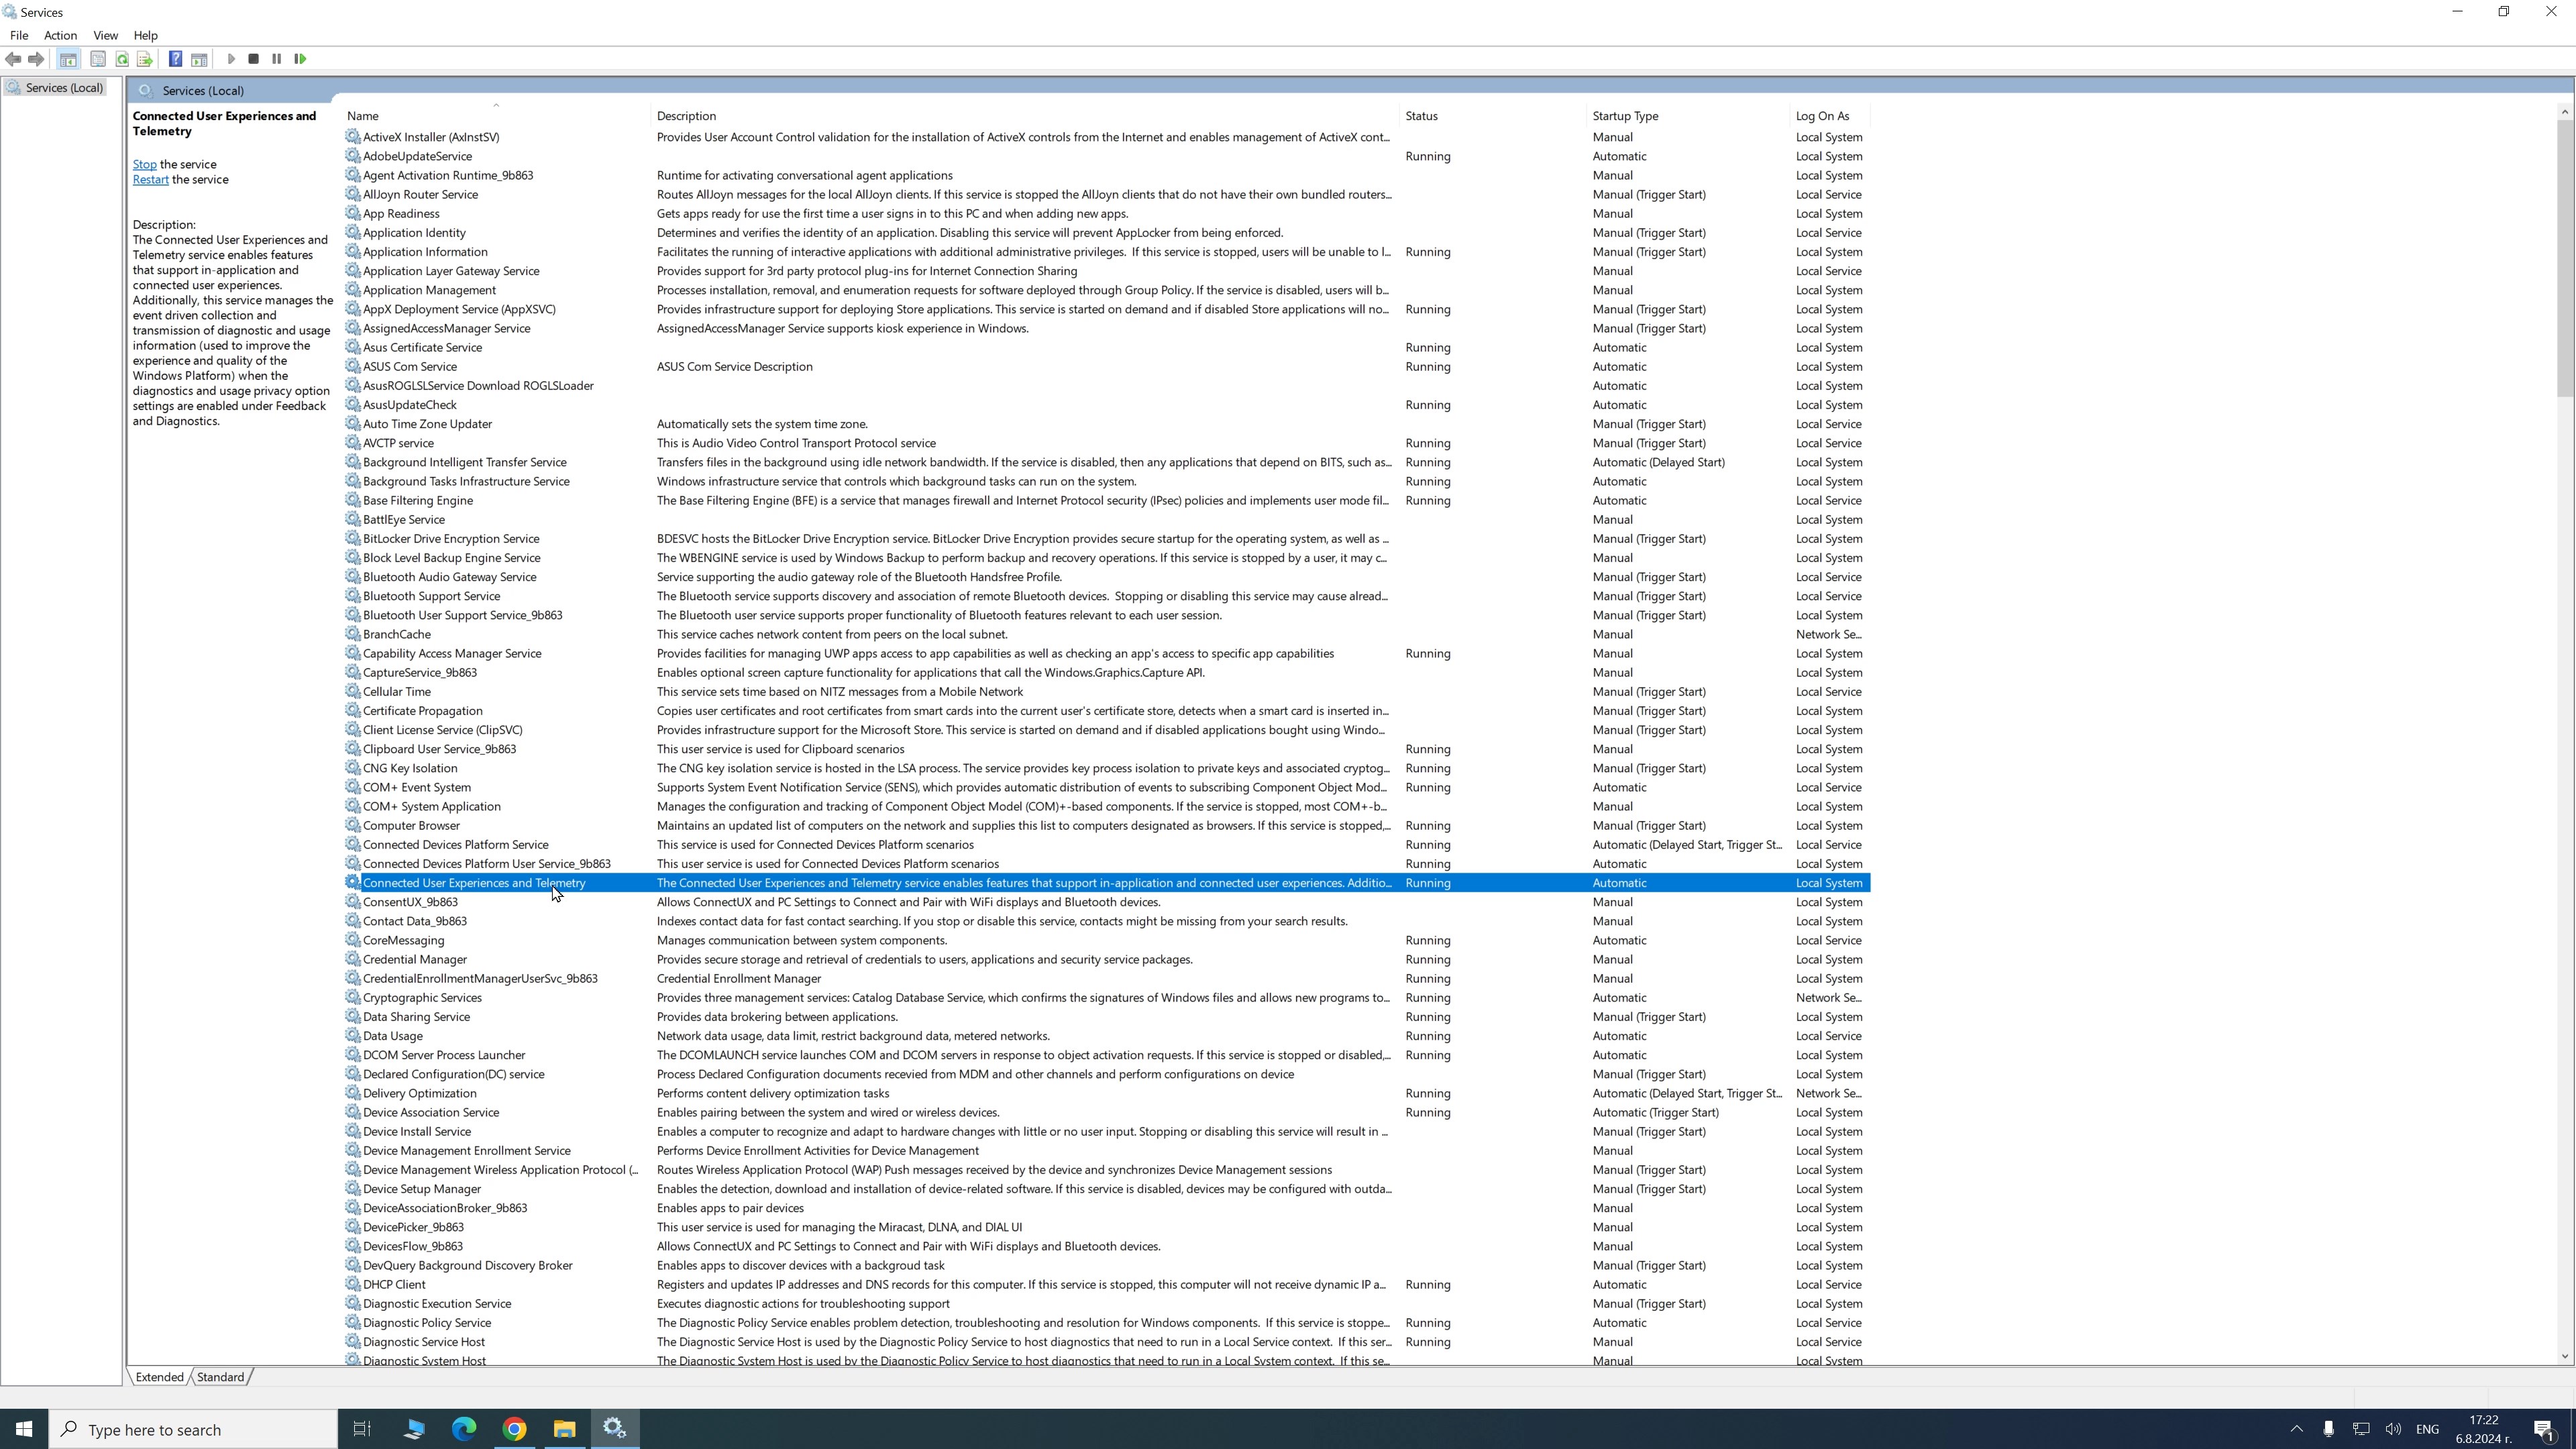Select the Device Setup Manager service
The width and height of the screenshot is (2576, 1449).
click(x=1106, y=1189)
